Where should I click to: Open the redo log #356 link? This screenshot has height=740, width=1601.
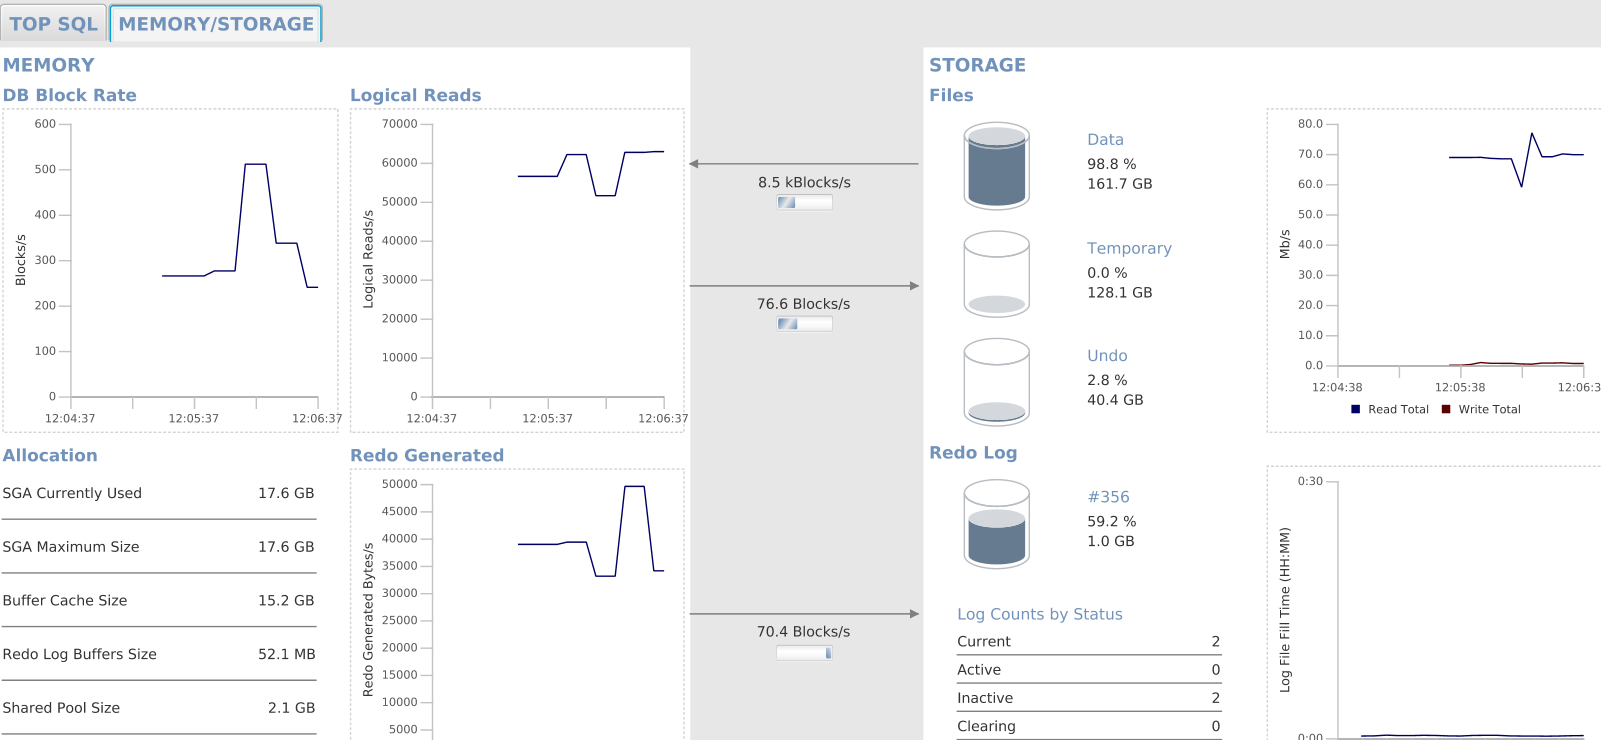tap(1108, 497)
